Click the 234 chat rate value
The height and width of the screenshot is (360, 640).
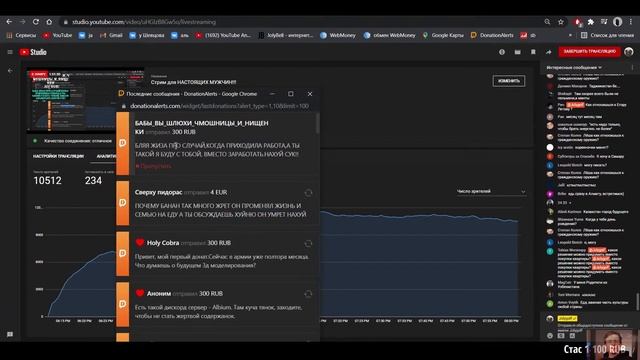point(93,180)
